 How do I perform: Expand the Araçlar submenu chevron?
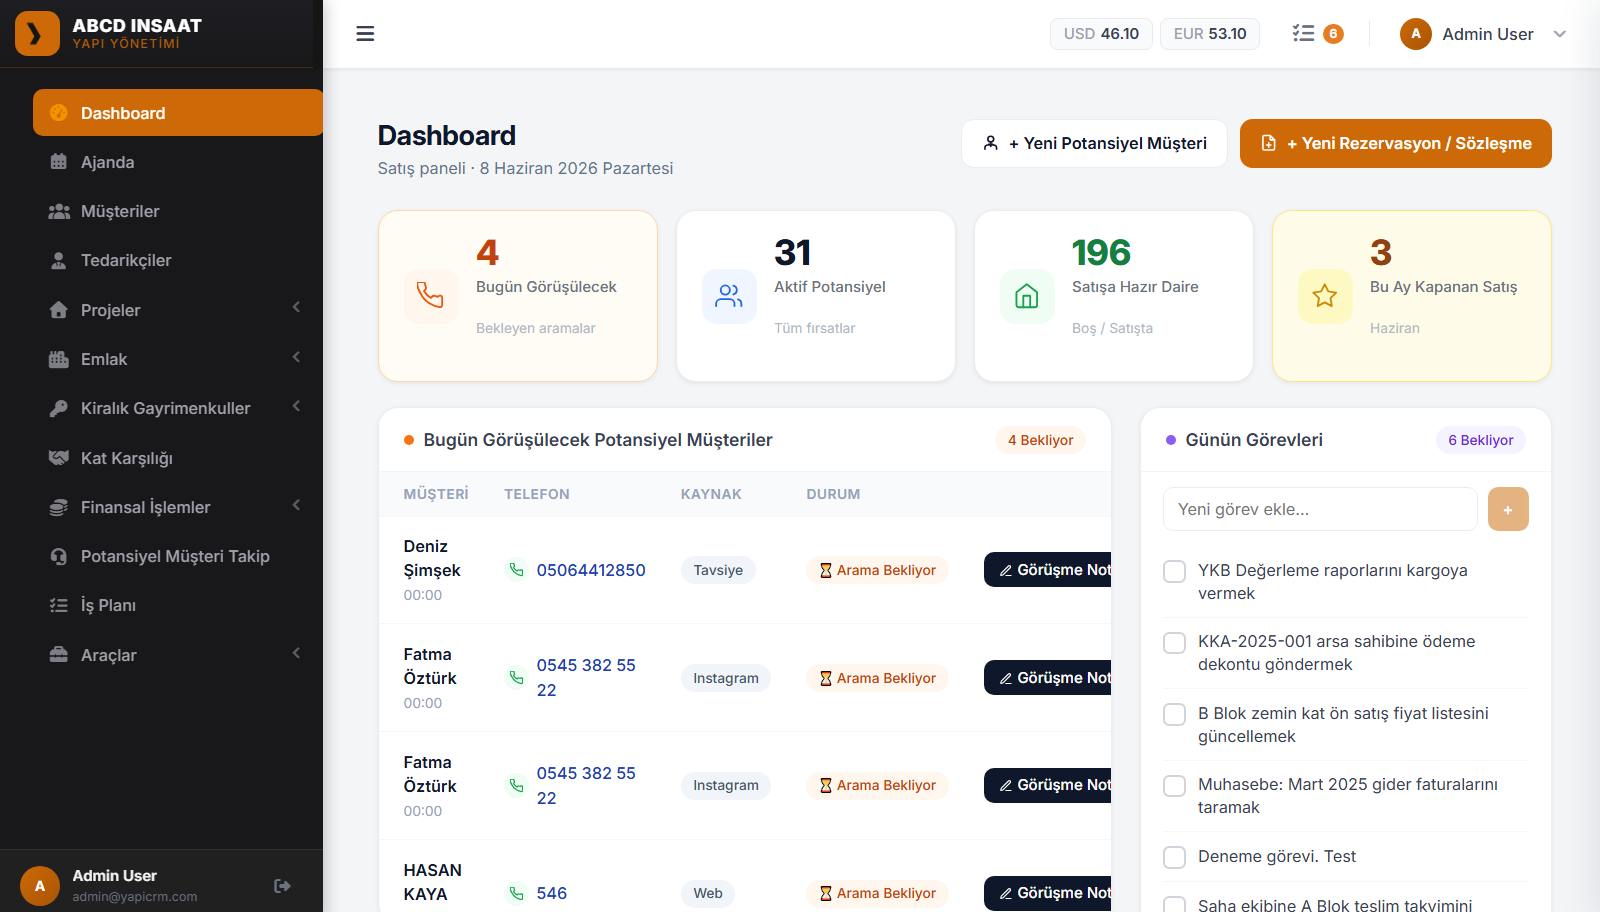tap(296, 653)
